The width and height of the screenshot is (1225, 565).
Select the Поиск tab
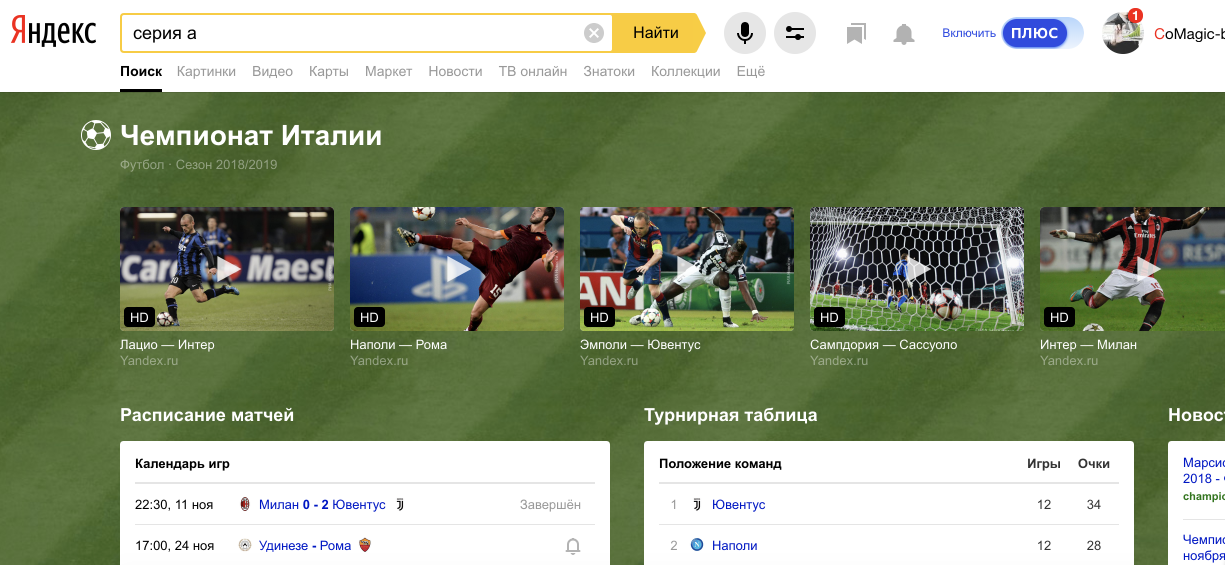coord(141,71)
